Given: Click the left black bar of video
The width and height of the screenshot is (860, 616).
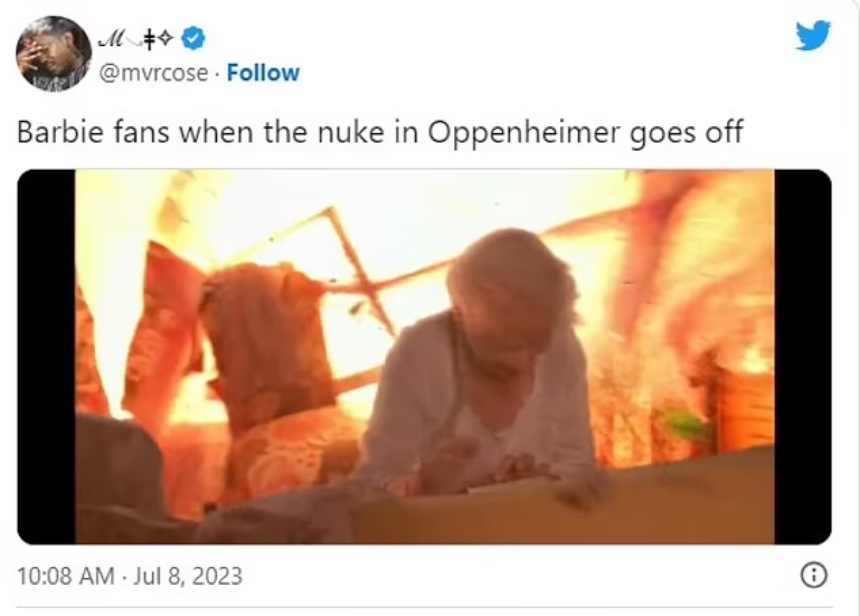Looking at the screenshot, I should 47,357.
